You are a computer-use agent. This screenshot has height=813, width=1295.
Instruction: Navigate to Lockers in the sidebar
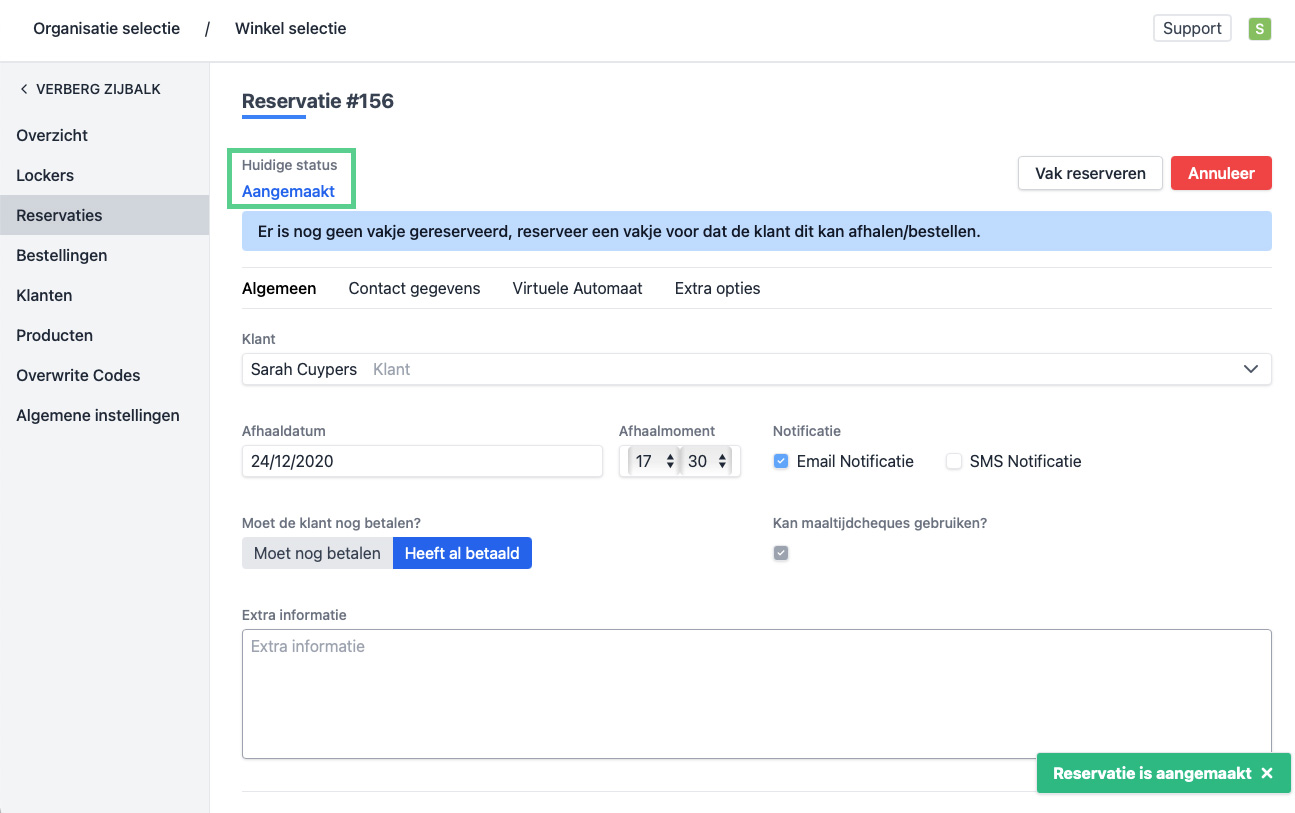[x=45, y=175]
